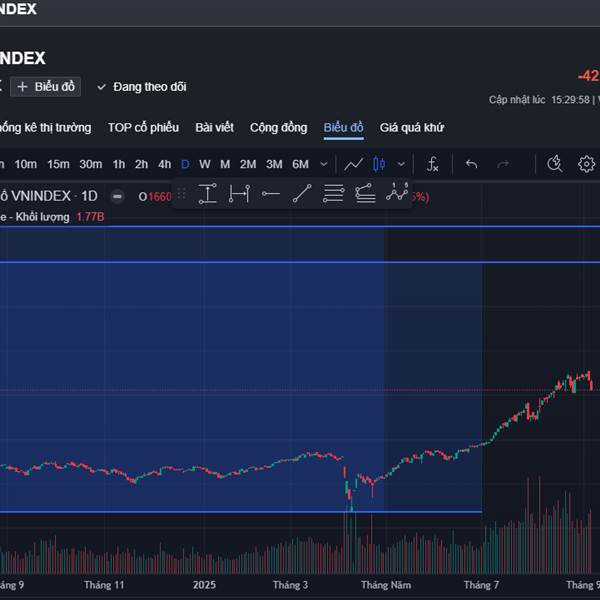Open the Bài viết tab
Screen dimensions: 600x600
tap(214, 128)
